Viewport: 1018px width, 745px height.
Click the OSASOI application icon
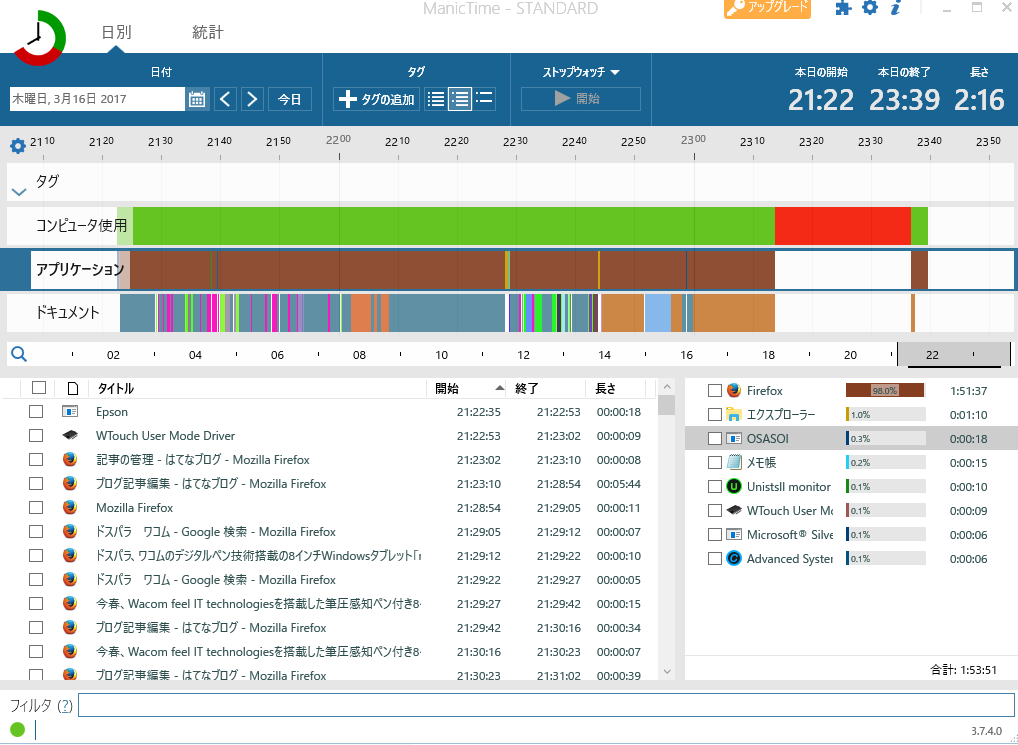(x=734, y=439)
